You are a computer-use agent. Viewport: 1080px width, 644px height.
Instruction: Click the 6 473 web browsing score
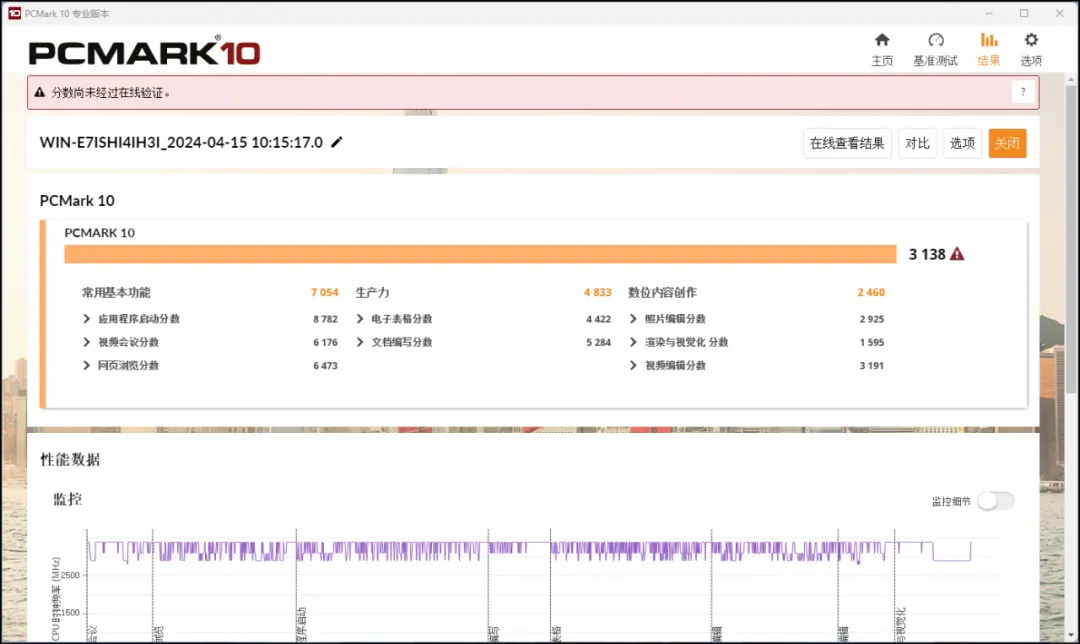click(325, 366)
